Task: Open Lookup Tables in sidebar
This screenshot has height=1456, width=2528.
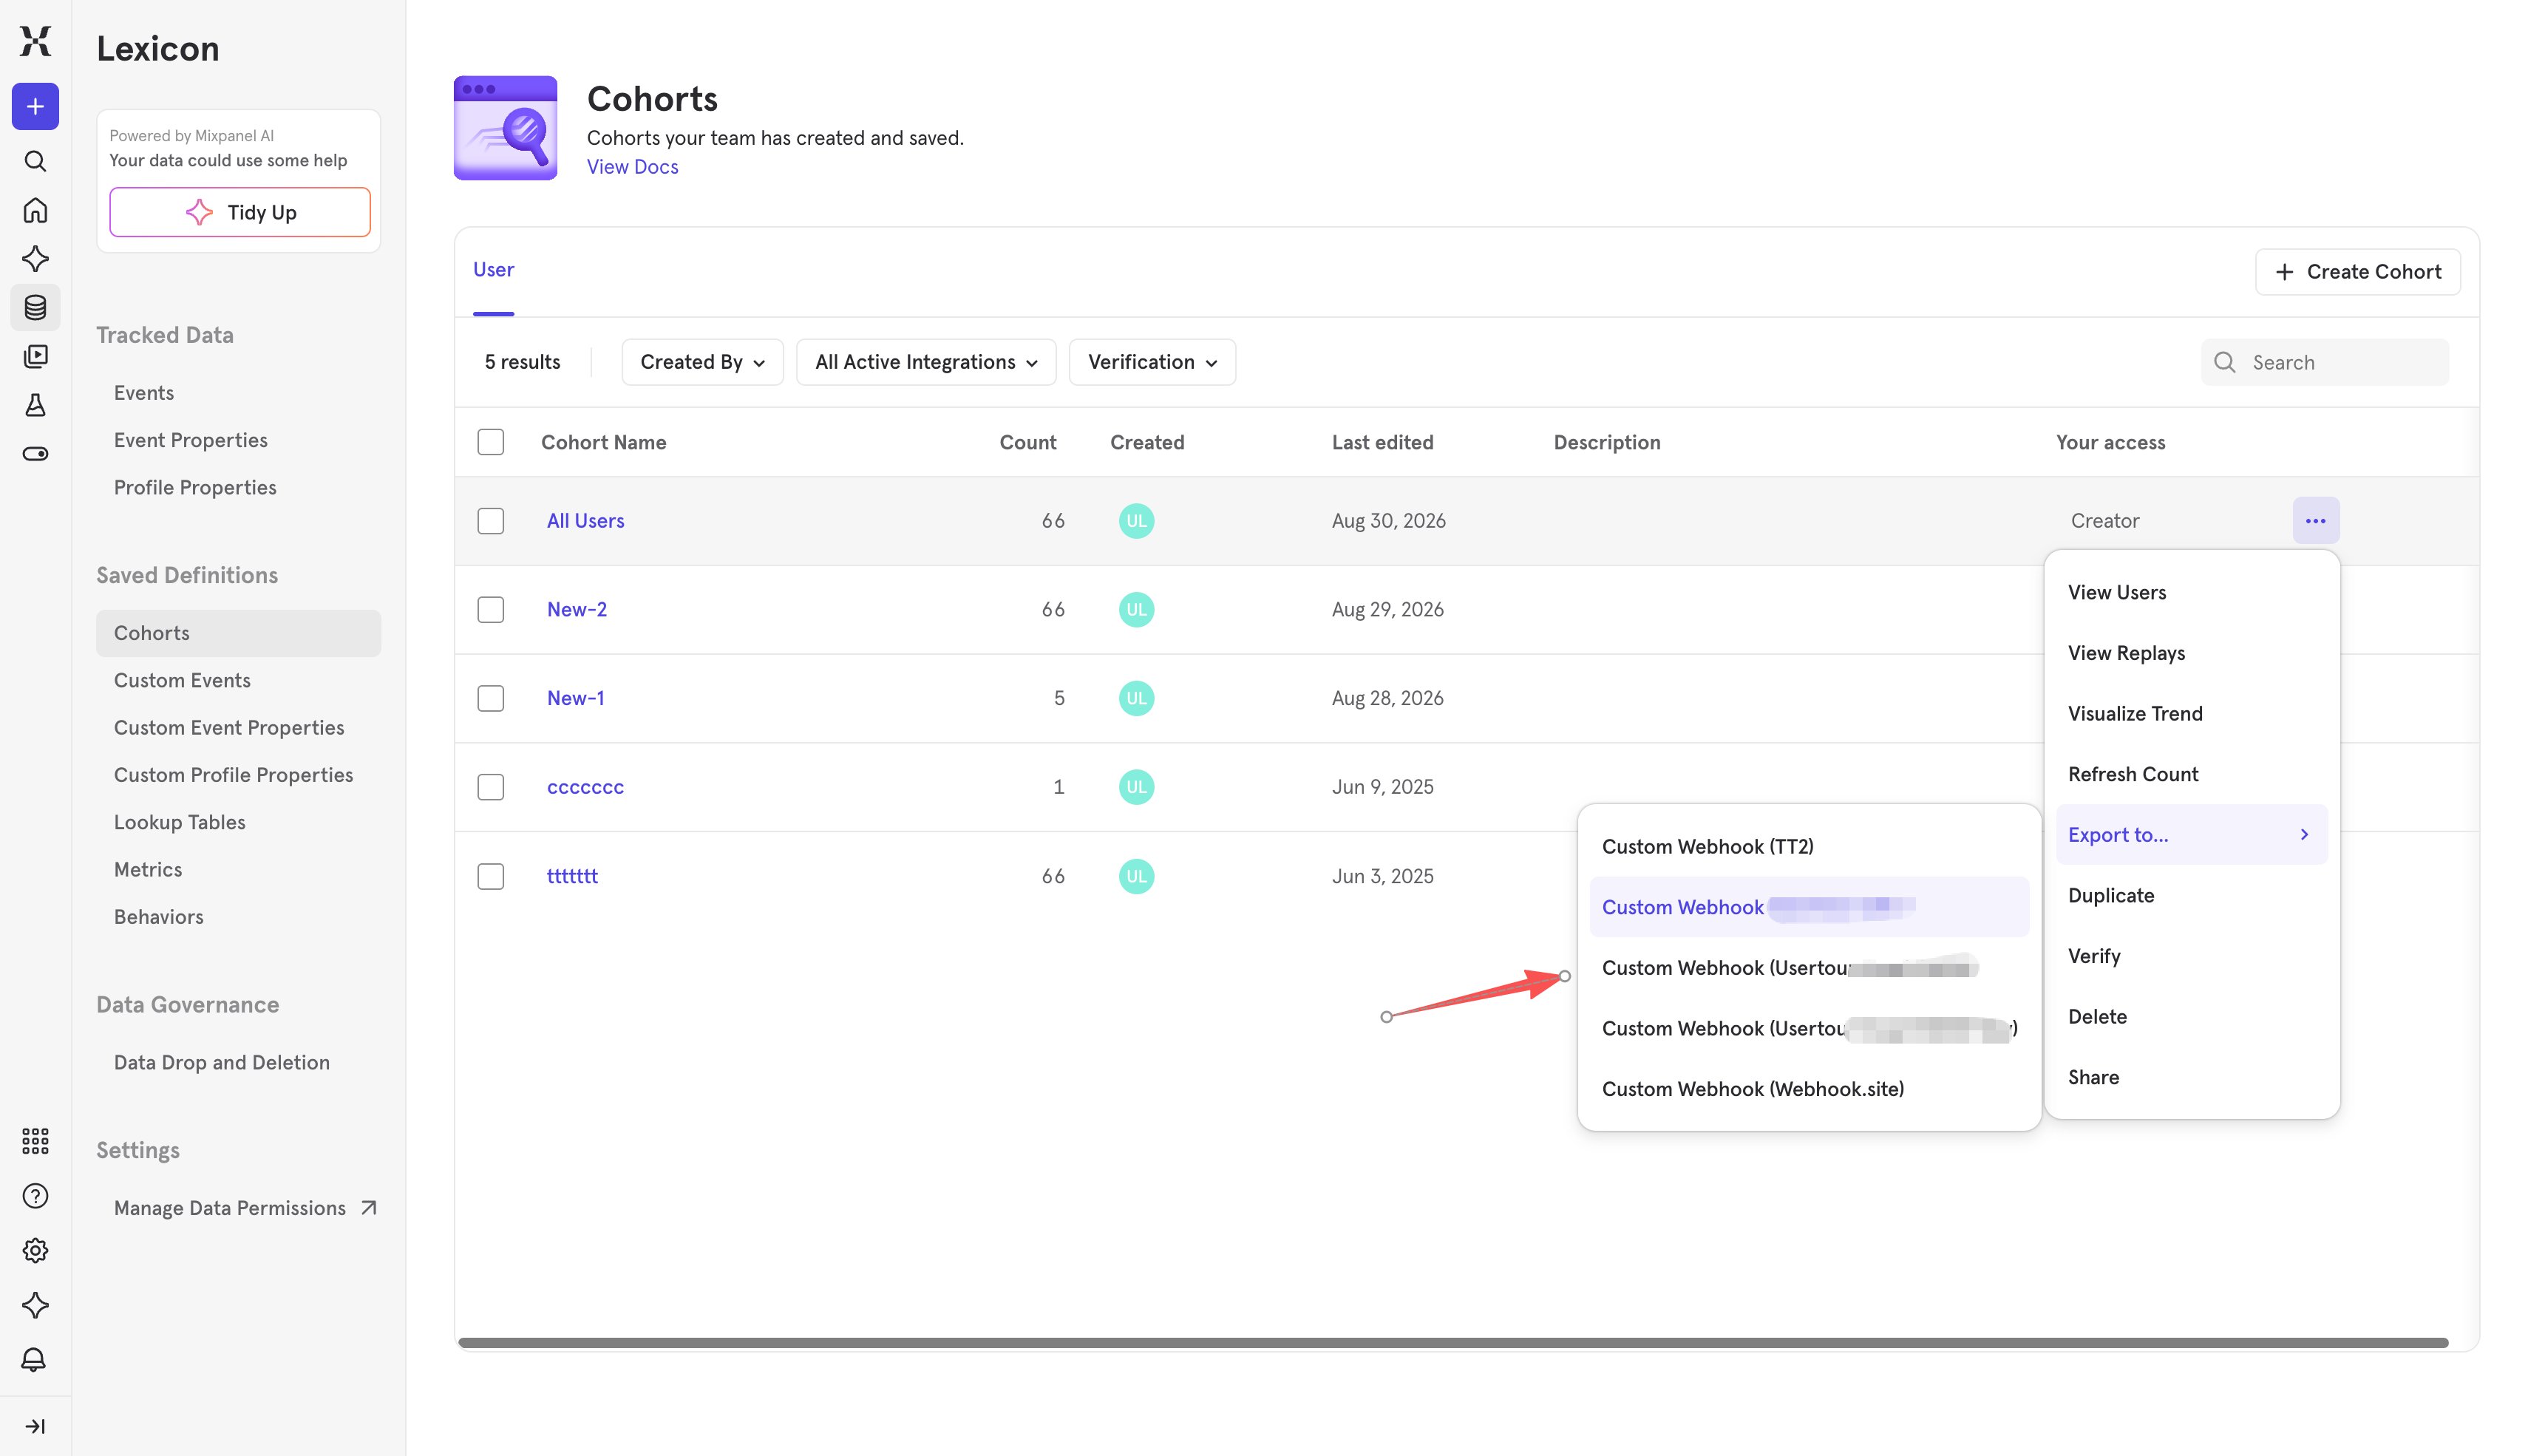Action: (180, 823)
